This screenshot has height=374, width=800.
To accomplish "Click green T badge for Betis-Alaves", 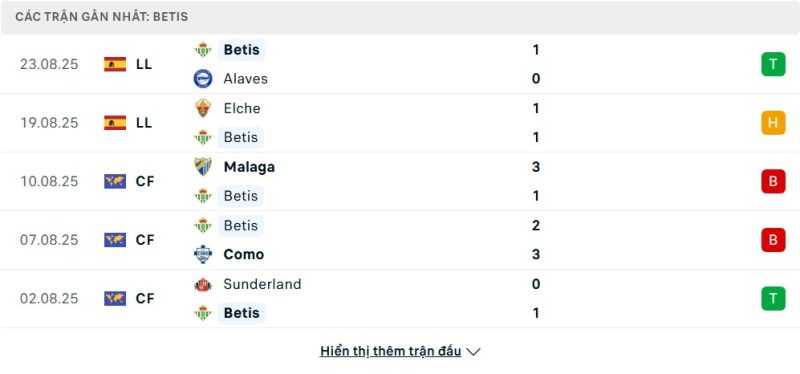I will pyautogui.click(x=773, y=64).
